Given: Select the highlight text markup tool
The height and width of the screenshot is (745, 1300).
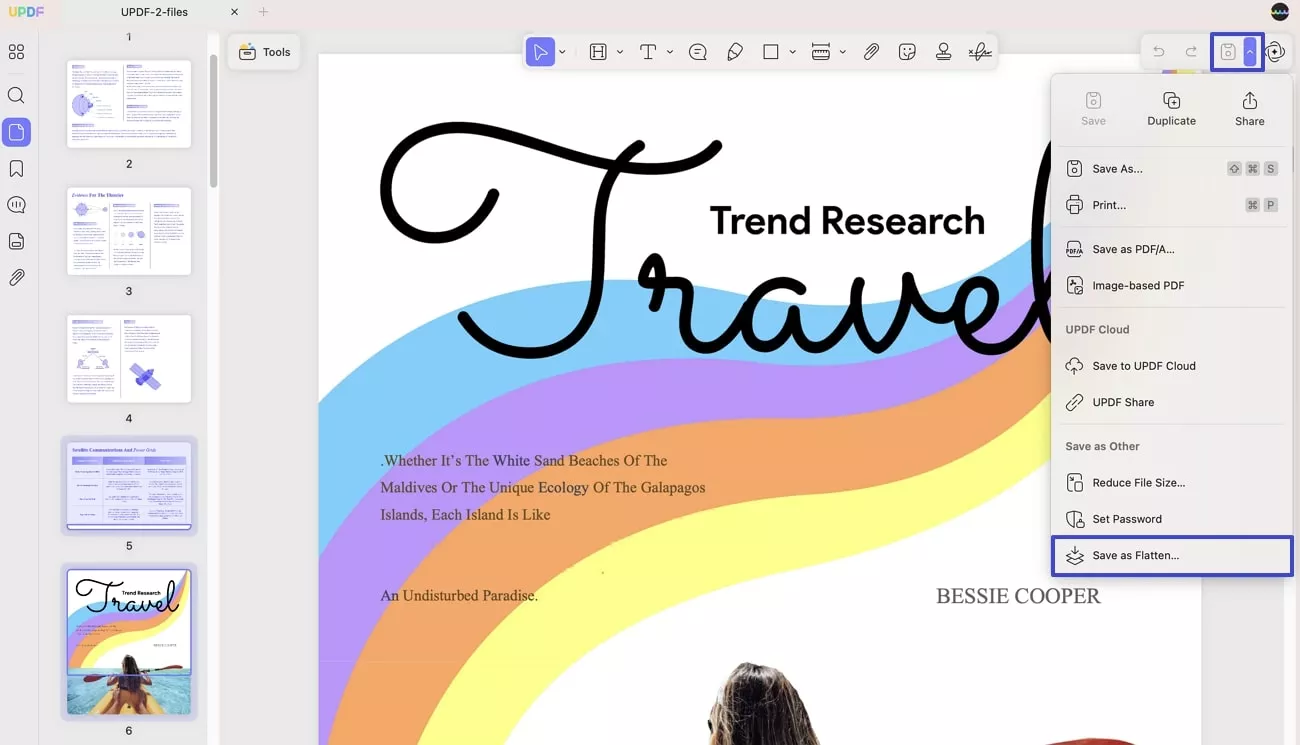Looking at the screenshot, I should pyautogui.click(x=598, y=52).
